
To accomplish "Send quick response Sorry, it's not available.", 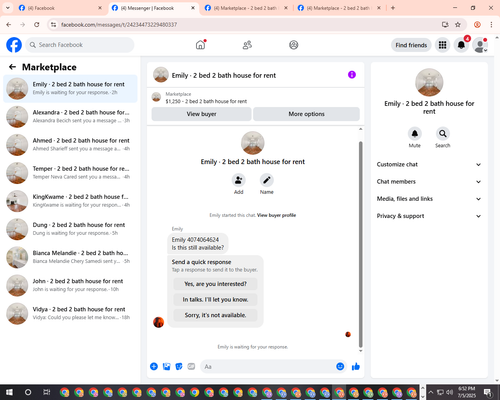I will [215, 315].
